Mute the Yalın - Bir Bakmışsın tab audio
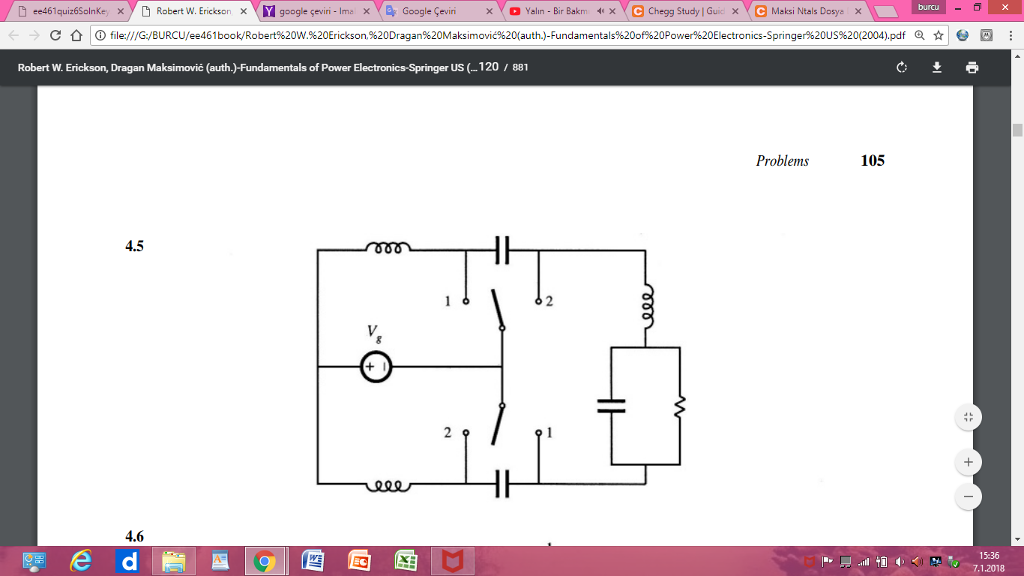 point(600,11)
